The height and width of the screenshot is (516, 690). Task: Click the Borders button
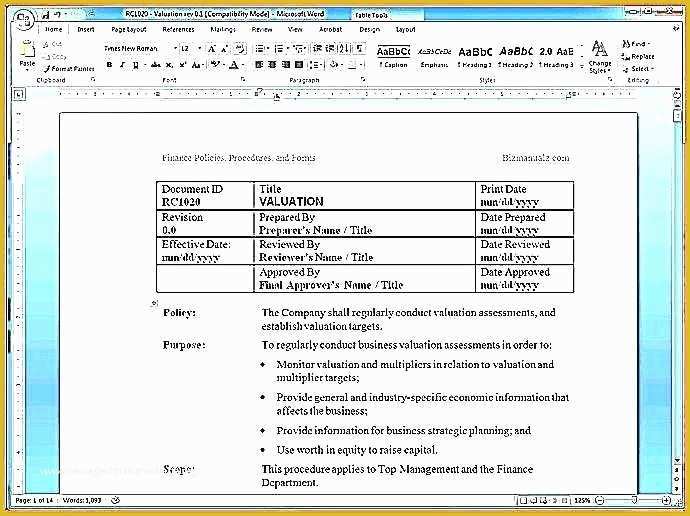[352, 65]
